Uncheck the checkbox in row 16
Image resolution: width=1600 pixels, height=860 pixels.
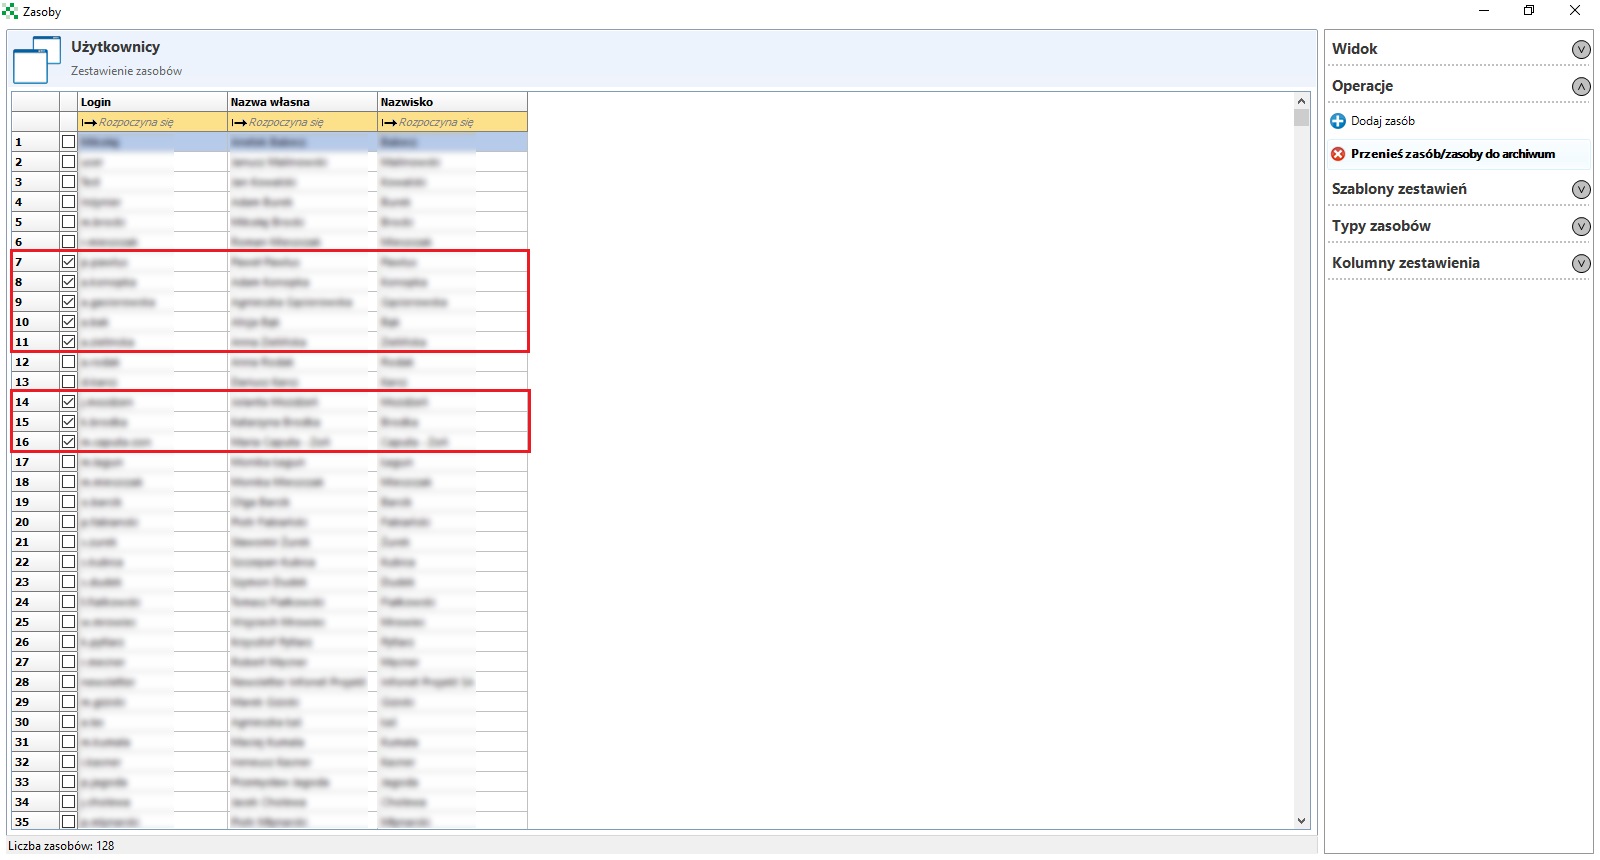click(68, 442)
